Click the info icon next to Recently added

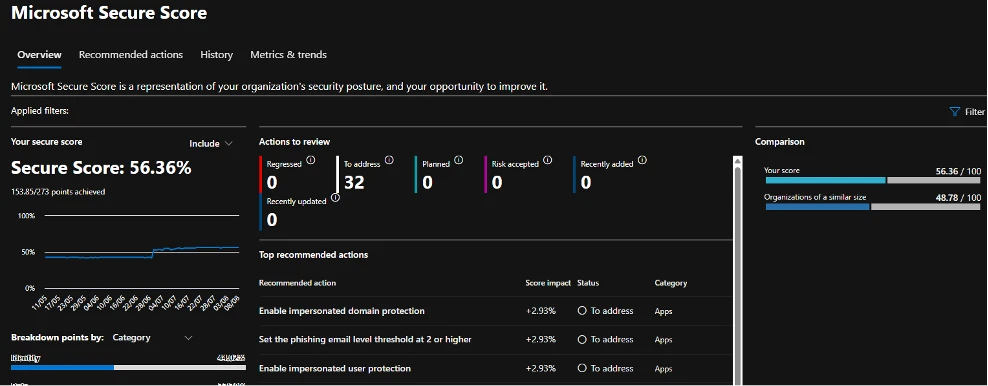click(x=643, y=160)
